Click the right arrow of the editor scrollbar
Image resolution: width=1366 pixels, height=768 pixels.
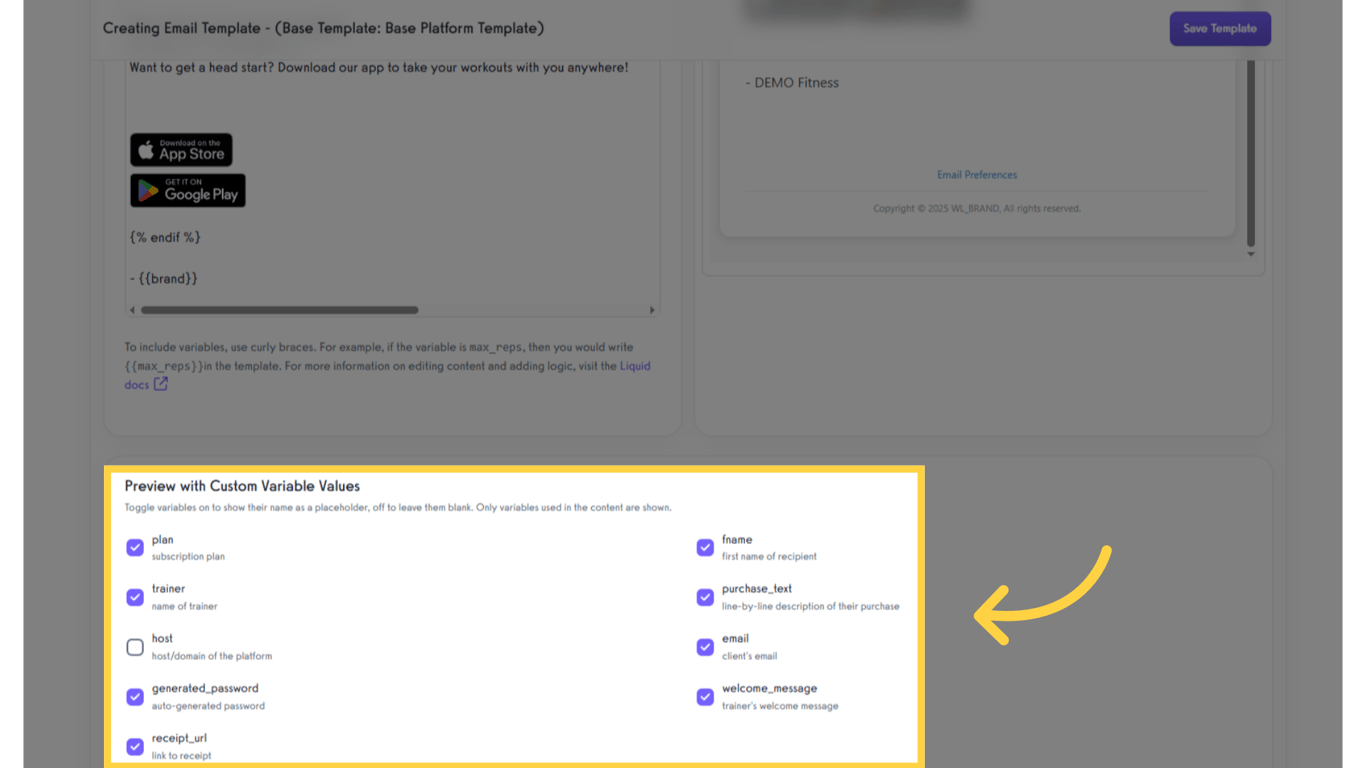[x=651, y=309]
